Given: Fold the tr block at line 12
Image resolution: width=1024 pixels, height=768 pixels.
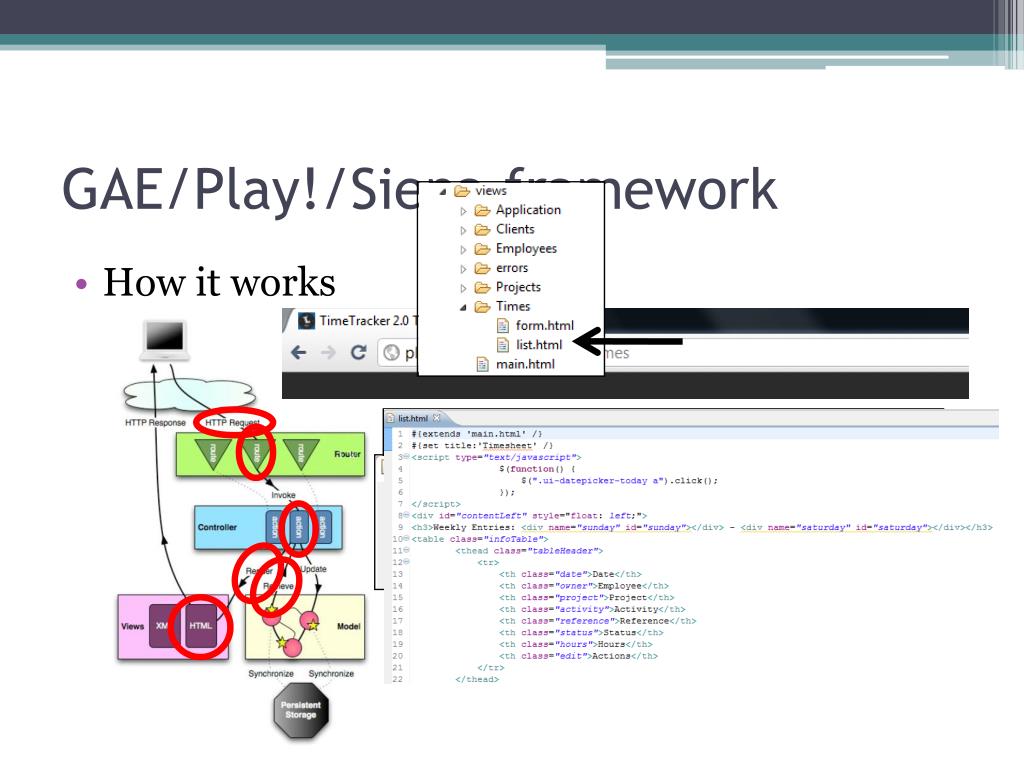Looking at the screenshot, I should (406, 562).
